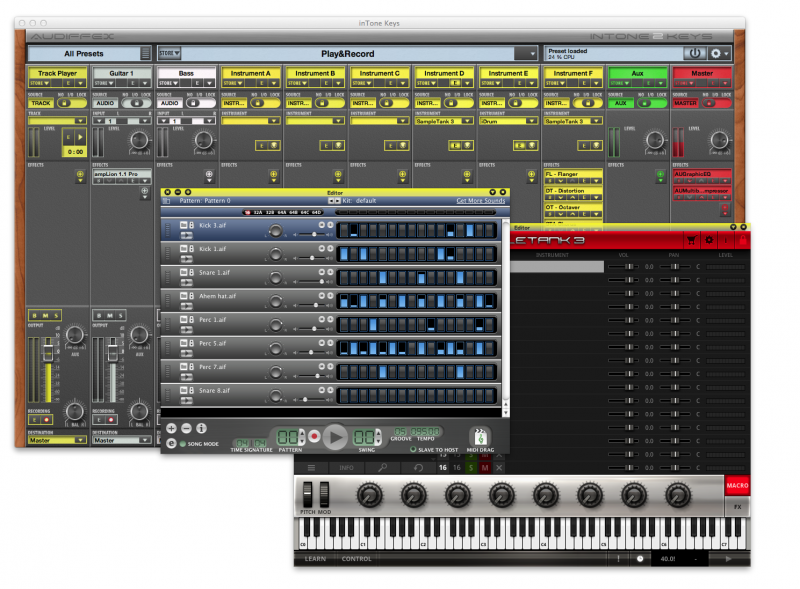Open the Track dropdown in Track Player channel
The image size is (800, 589).
pos(57,121)
